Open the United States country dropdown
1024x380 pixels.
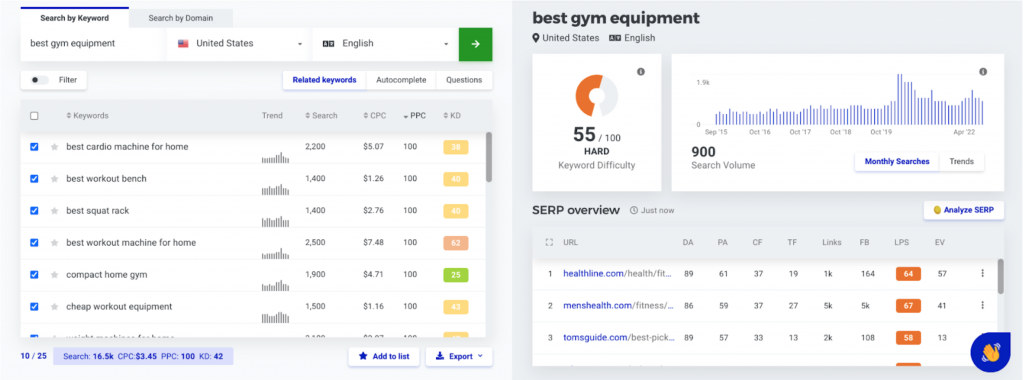point(239,44)
